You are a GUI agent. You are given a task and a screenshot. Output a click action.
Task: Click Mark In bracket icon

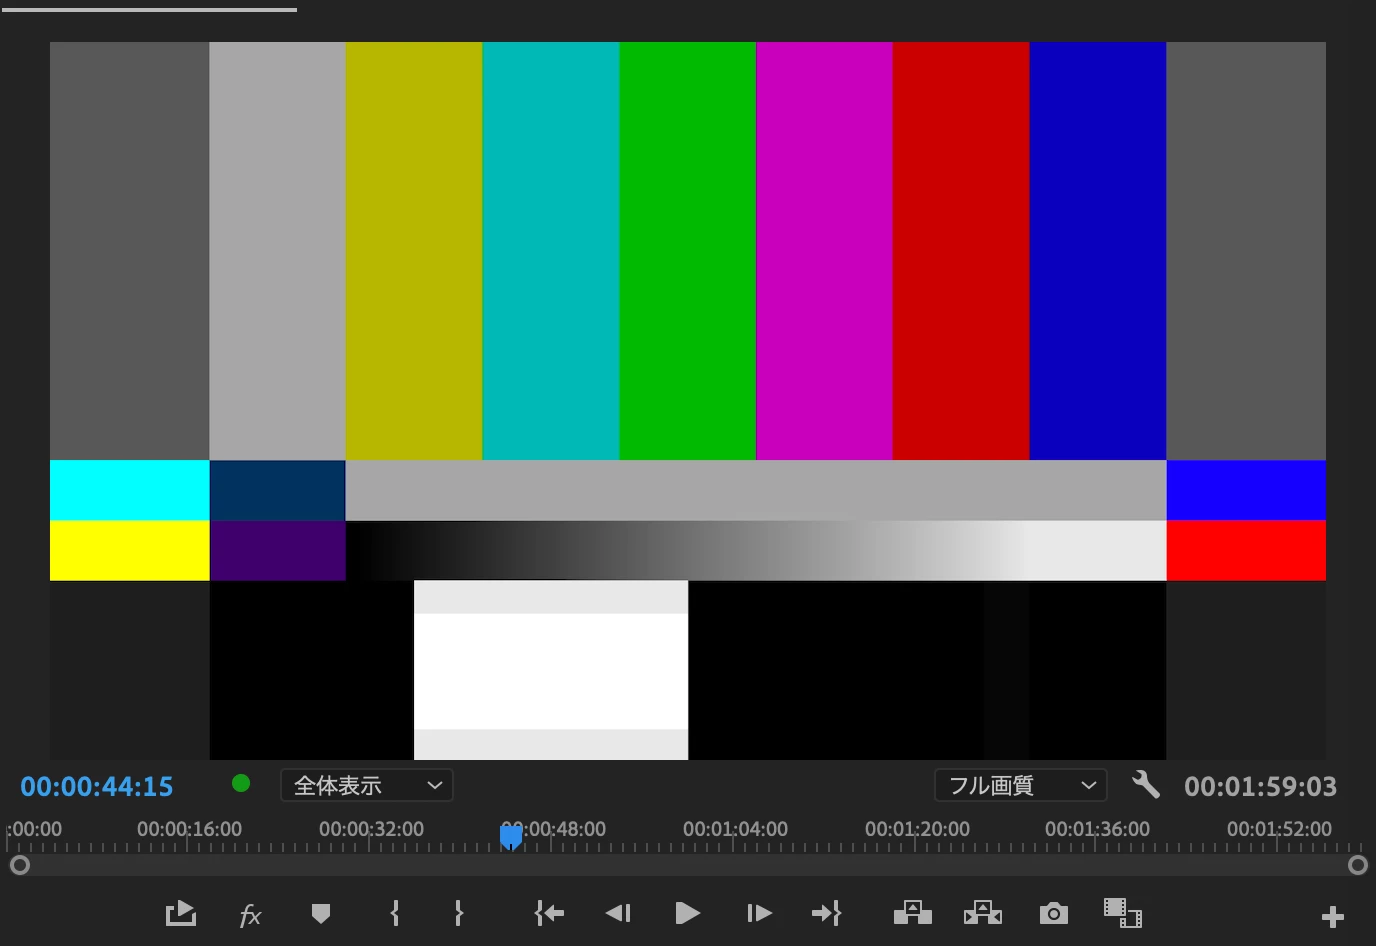point(395,913)
